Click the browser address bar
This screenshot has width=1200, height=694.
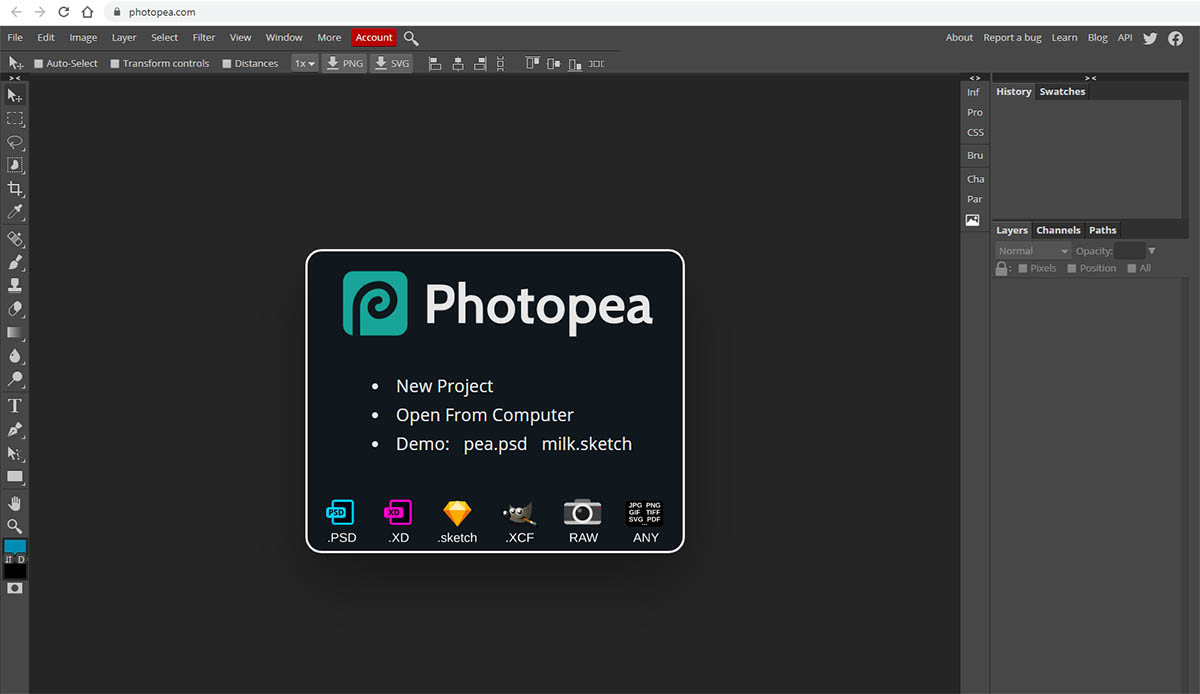click(x=650, y=12)
